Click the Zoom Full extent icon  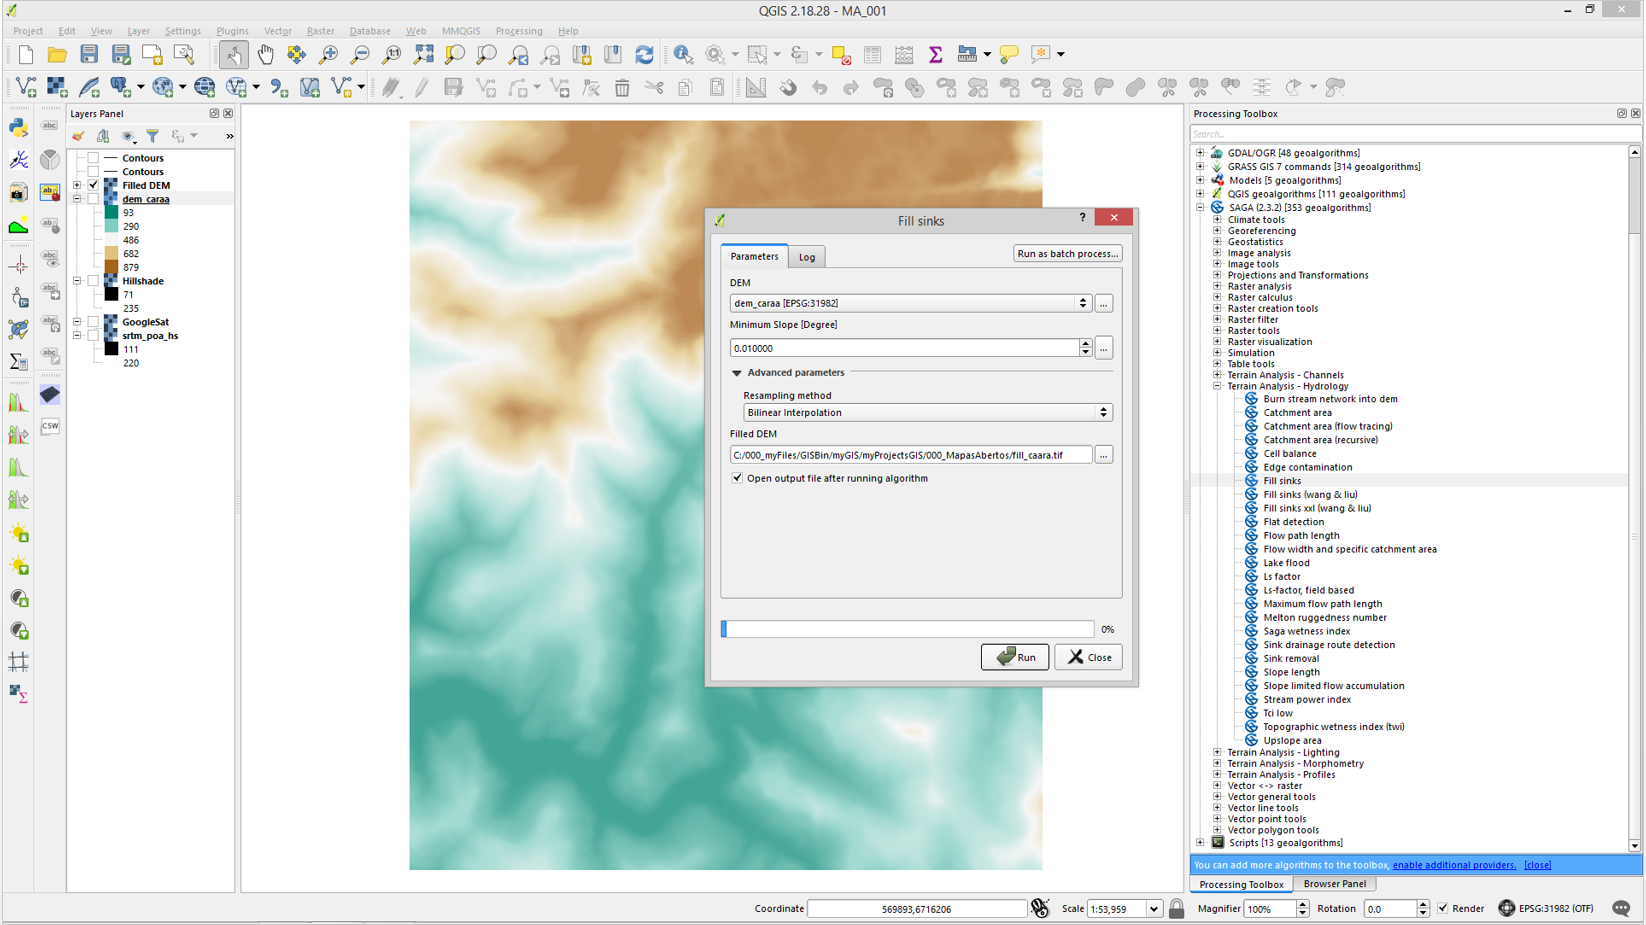(x=423, y=54)
